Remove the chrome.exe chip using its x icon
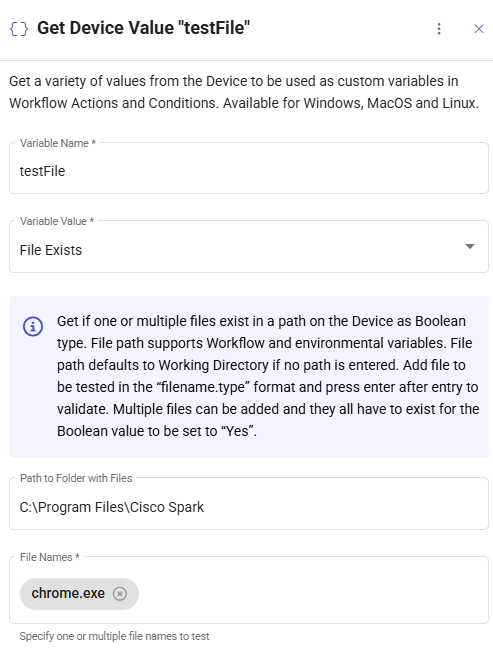The image size is (493, 662). tap(120, 594)
